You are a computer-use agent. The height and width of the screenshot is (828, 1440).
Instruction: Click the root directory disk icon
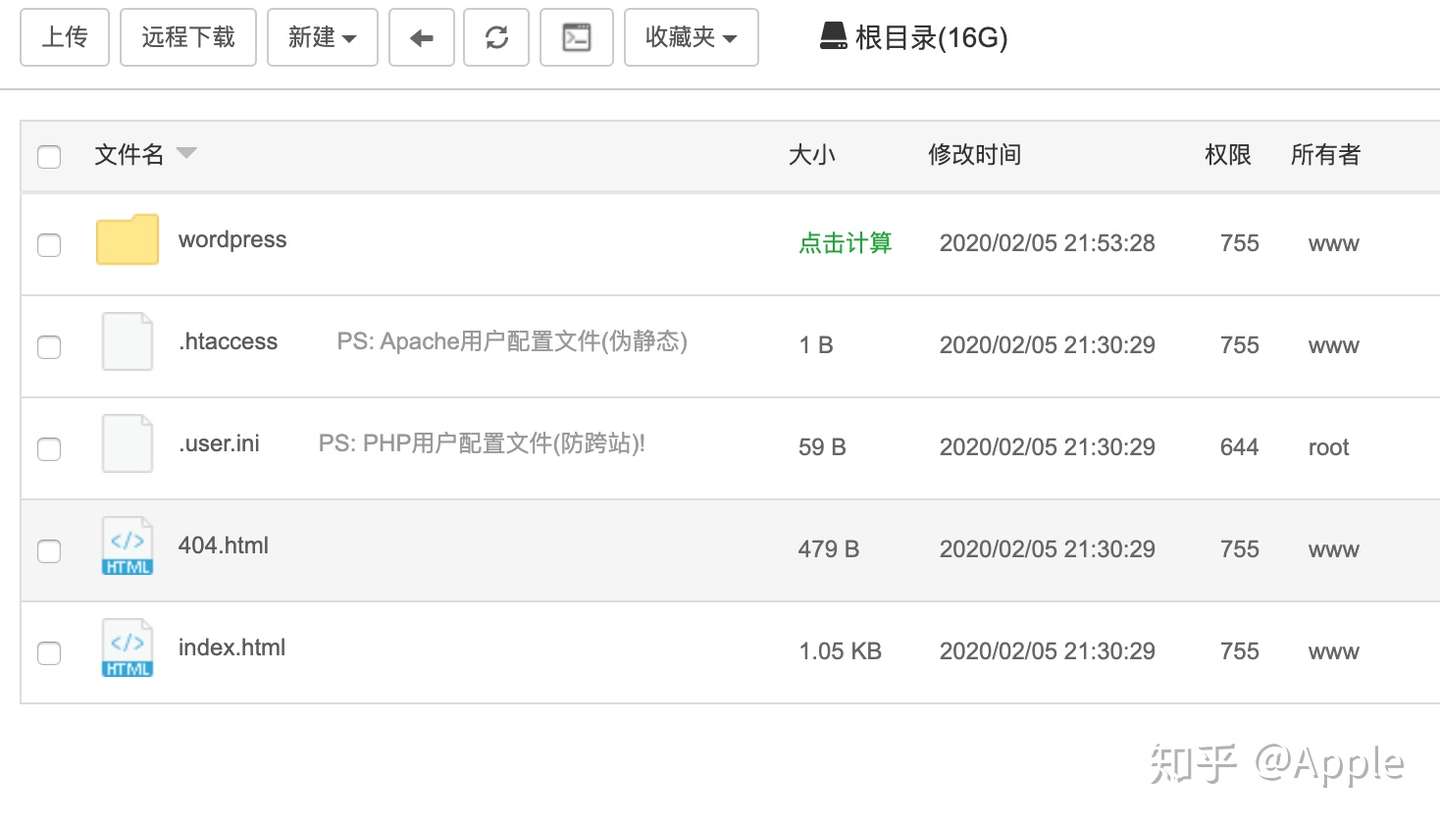833,38
